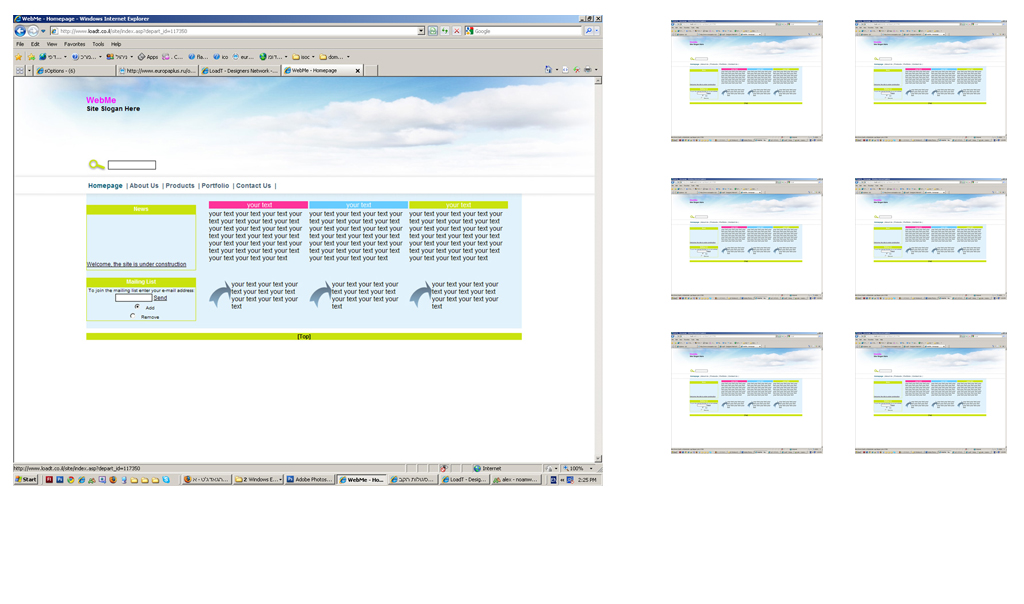Open the eur... favorites bar link
The width and height of the screenshot is (1024, 604).
click(243, 57)
